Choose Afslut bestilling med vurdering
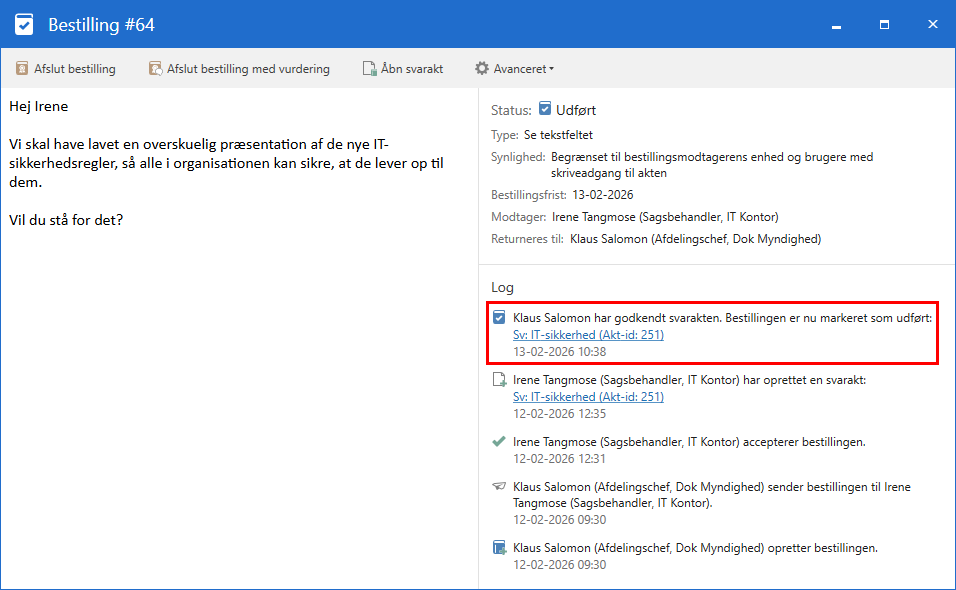Screen dimensions: 956x590 (248, 69)
